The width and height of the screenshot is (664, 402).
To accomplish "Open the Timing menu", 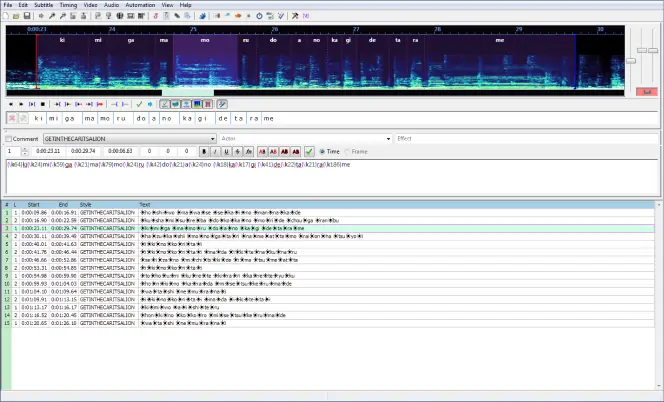I will [68, 5].
